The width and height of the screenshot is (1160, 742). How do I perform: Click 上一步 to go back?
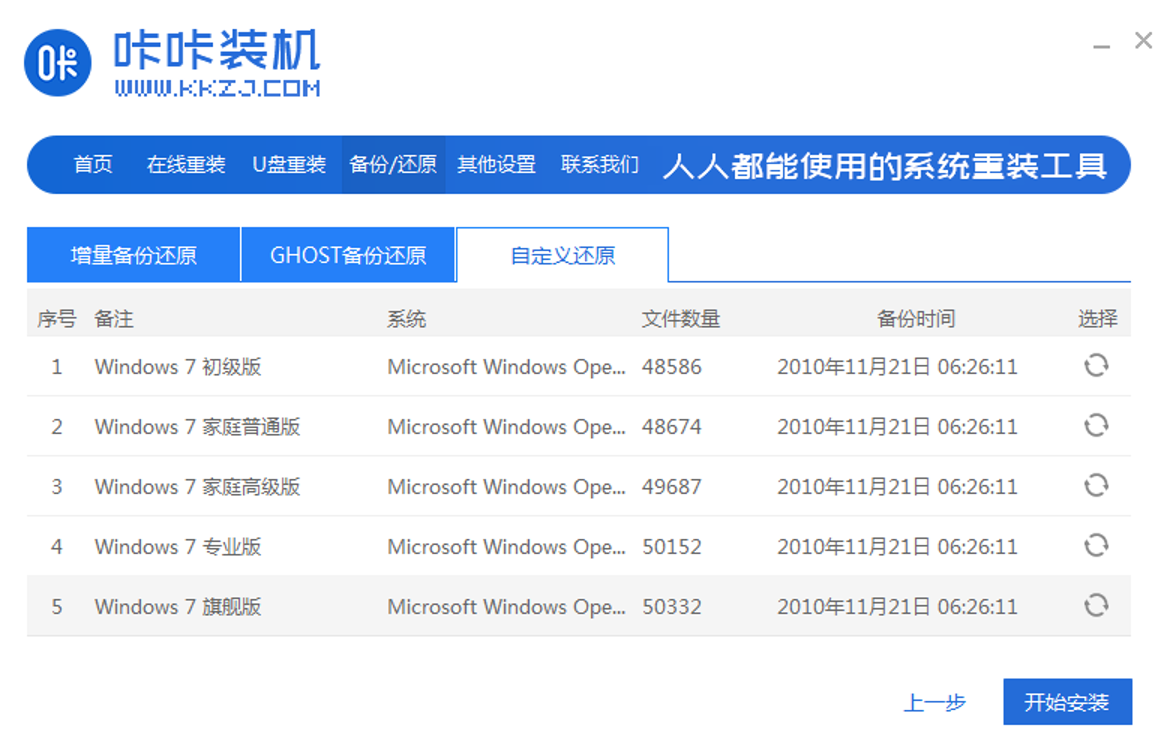(935, 703)
